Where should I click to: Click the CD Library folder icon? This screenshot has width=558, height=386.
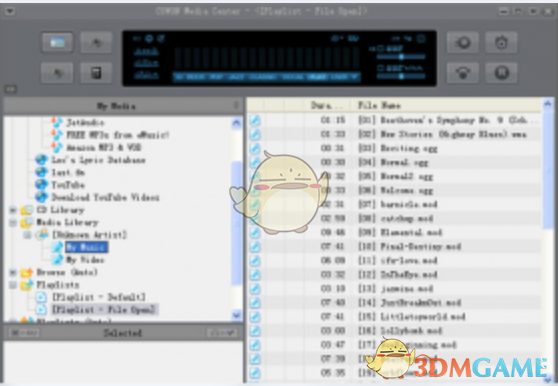coord(27,210)
